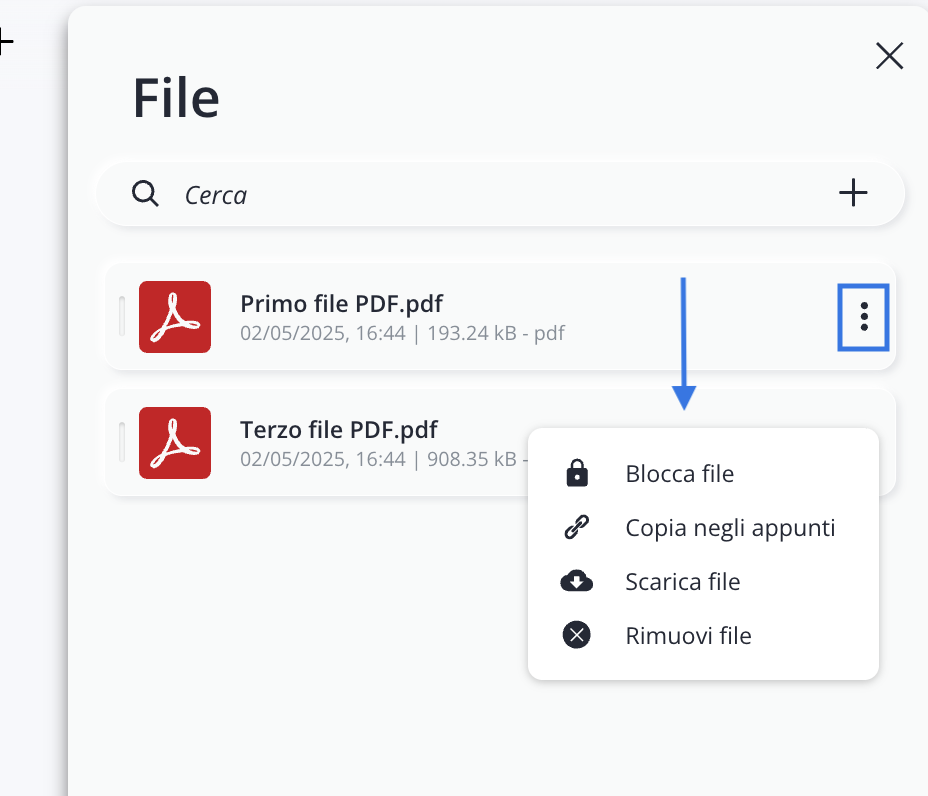This screenshot has height=796, width=928.
Task: Click the cloud download icon
Action: tap(577, 582)
